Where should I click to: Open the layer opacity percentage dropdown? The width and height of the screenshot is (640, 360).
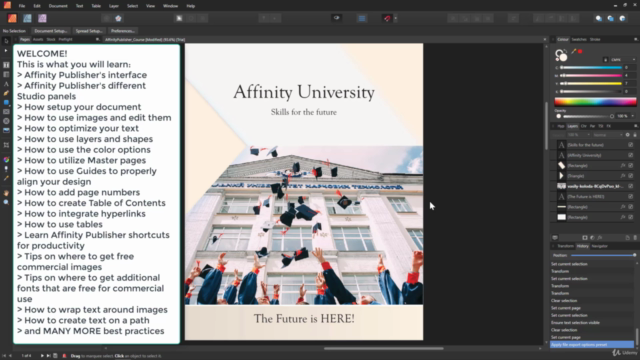coord(577,135)
